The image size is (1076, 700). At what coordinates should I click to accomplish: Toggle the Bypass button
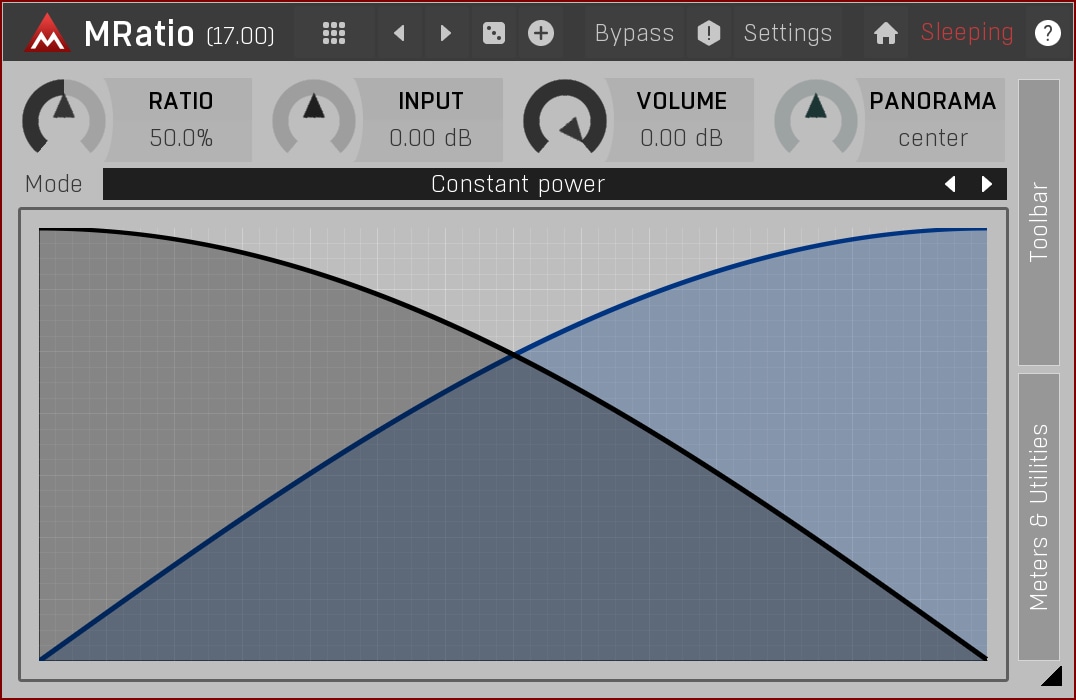point(634,33)
